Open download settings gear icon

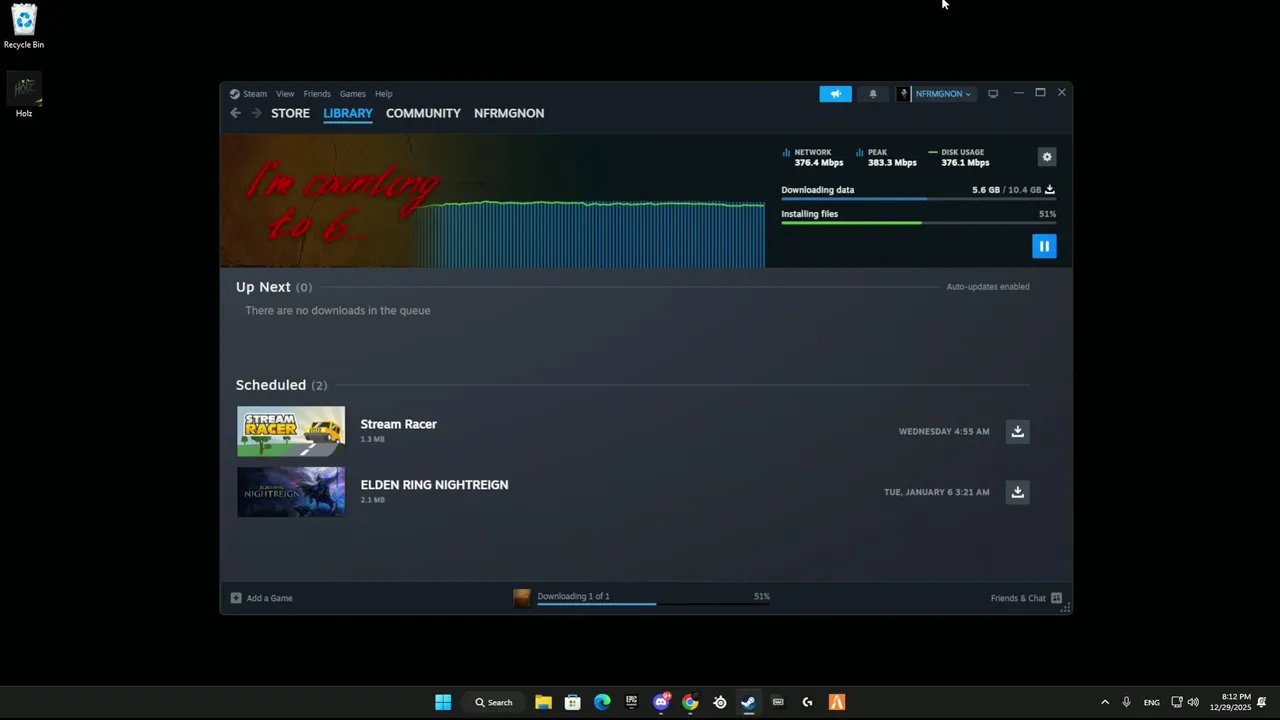1047,157
